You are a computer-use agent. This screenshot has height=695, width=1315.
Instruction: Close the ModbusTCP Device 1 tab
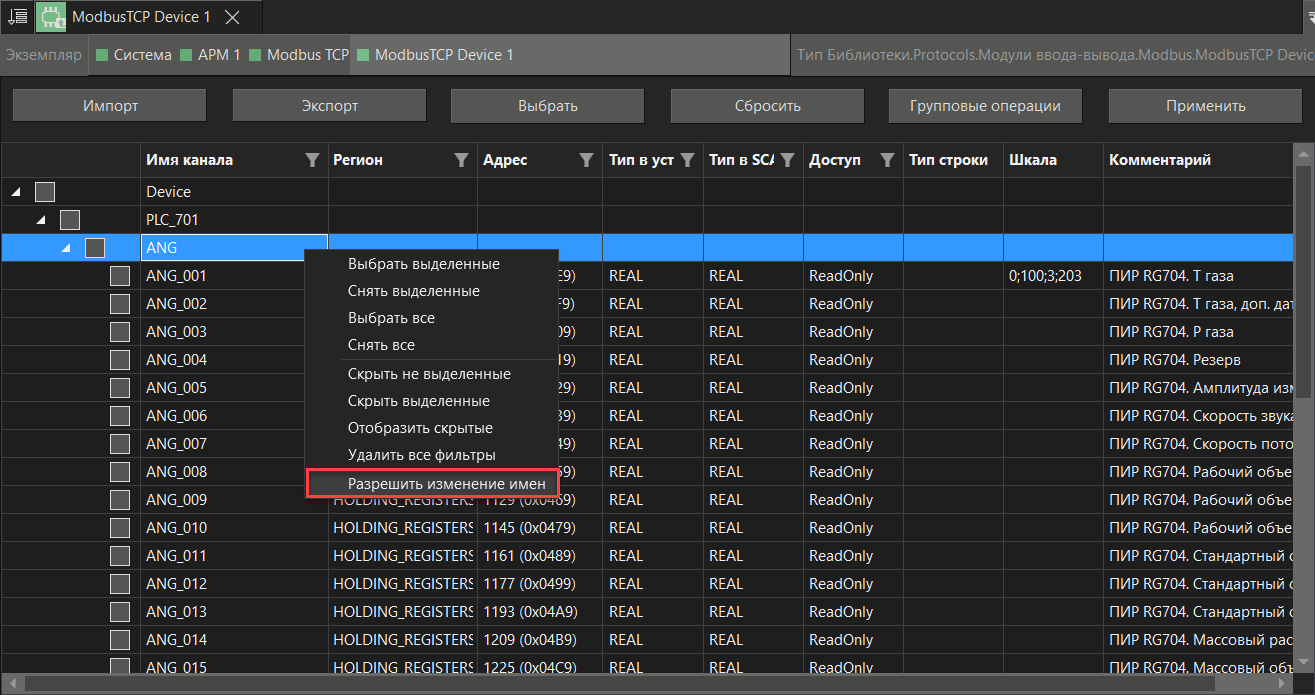pyautogui.click(x=232, y=18)
